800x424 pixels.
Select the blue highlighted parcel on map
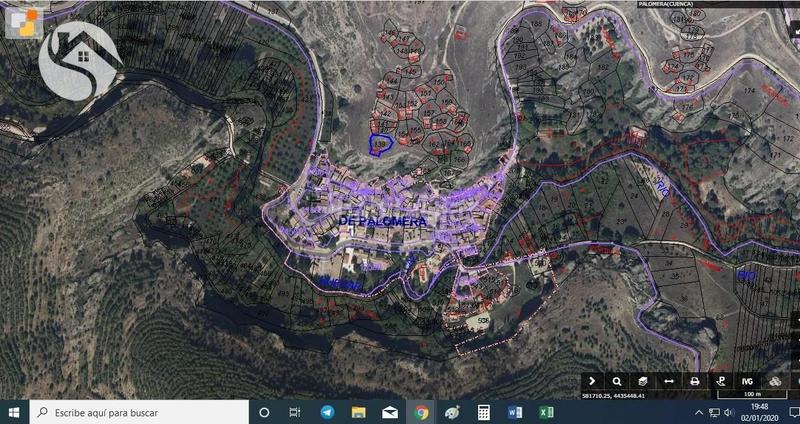(380, 146)
